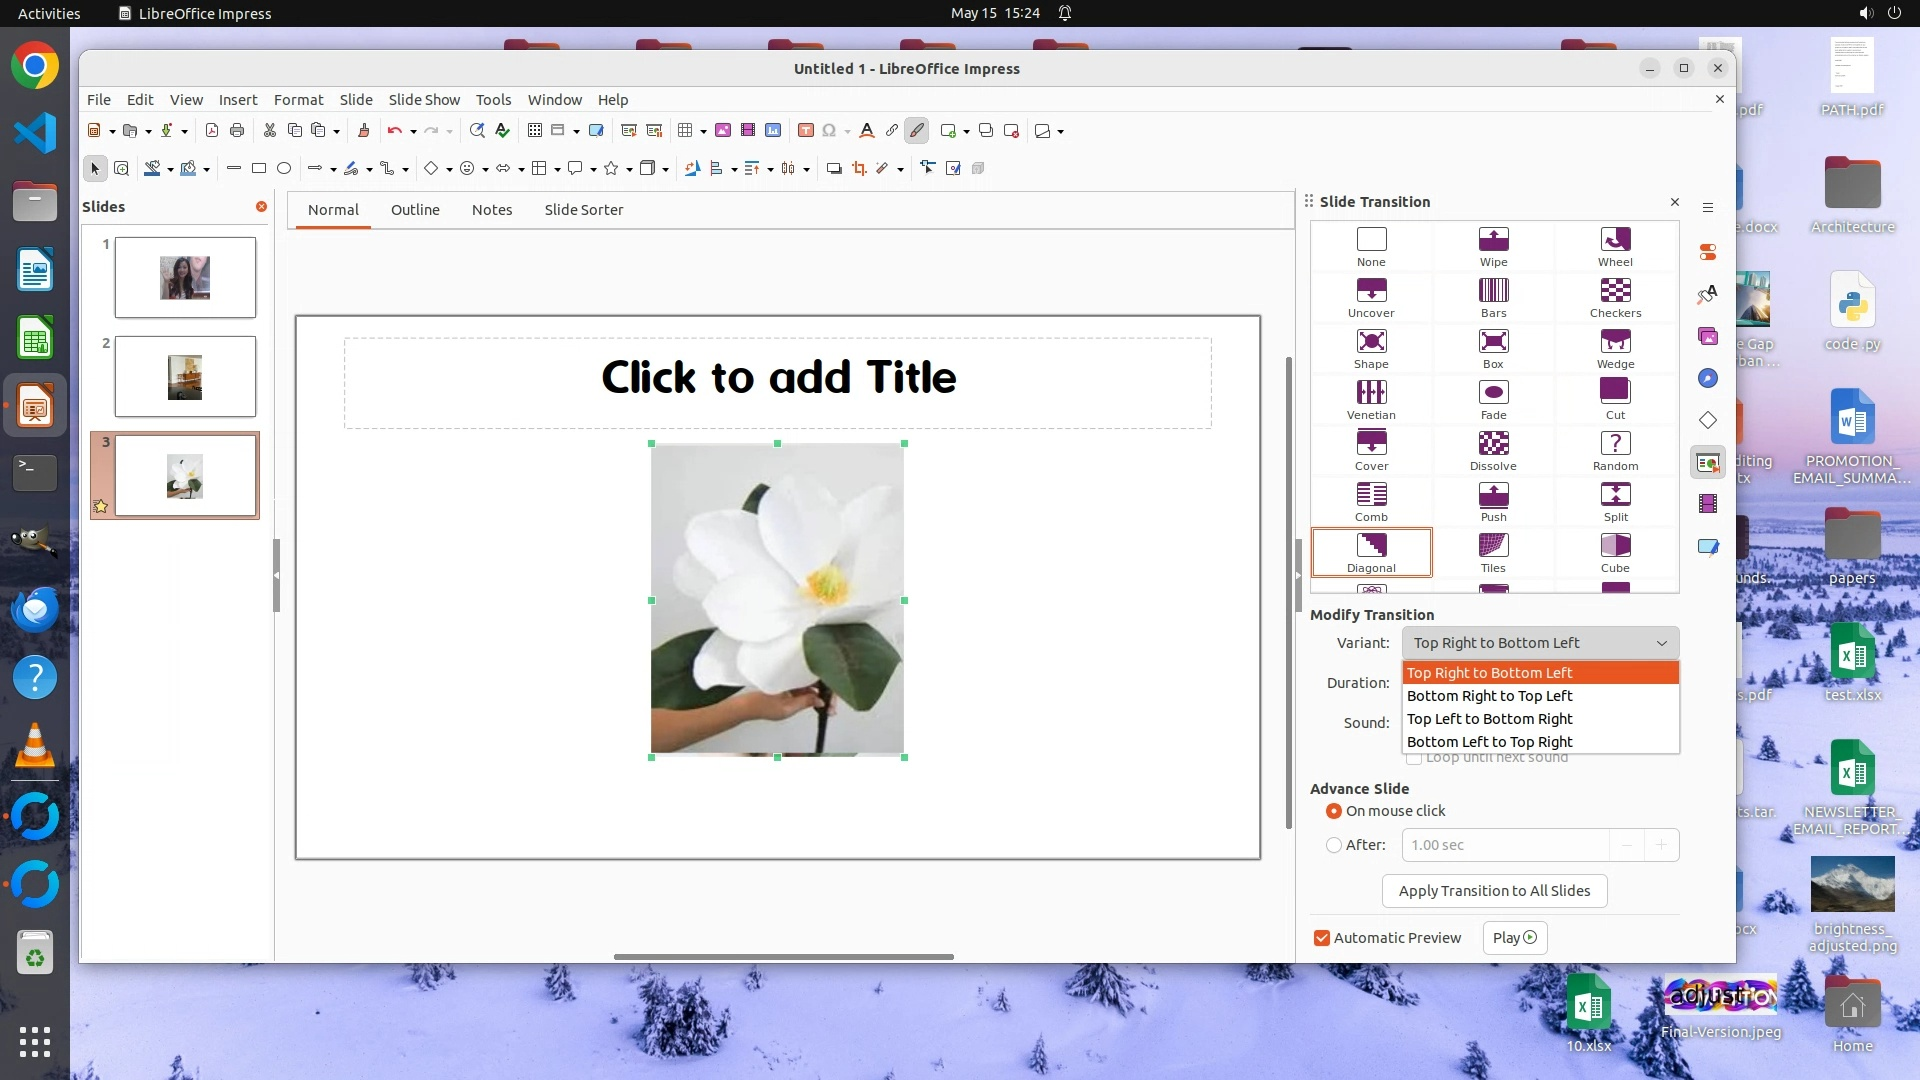Viewport: 1920px width, 1080px height.
Task: Select slide 2 thumbnail
Action: (185, 377)
